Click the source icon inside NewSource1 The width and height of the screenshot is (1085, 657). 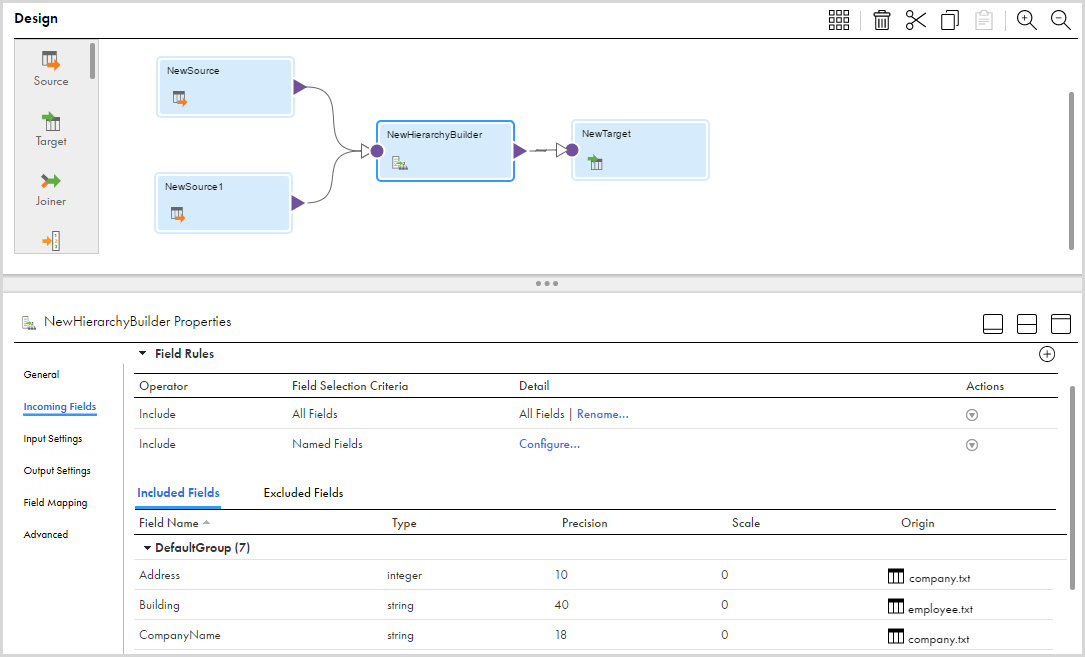coord(178,215)
